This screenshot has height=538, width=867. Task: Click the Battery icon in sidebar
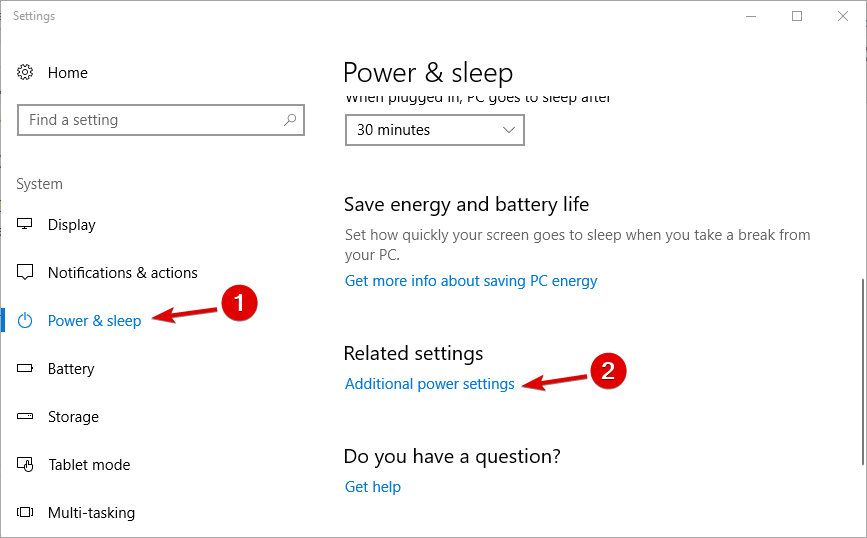[26, 369]
